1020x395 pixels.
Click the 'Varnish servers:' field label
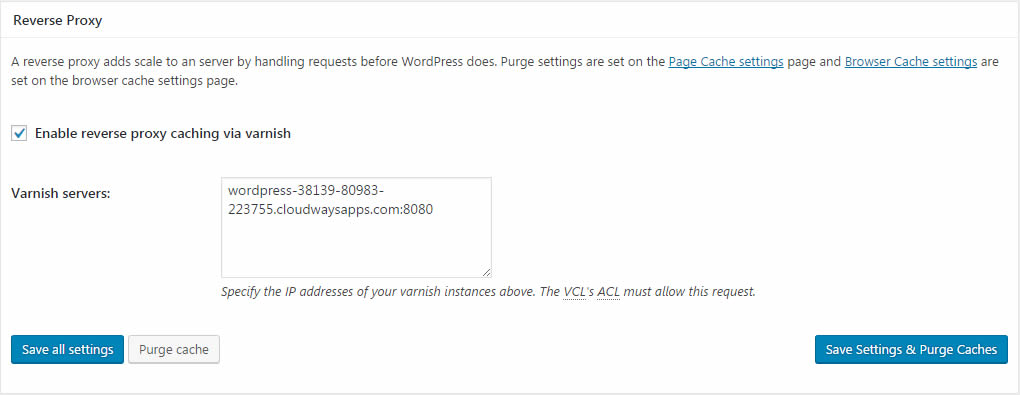pos(61,193)
